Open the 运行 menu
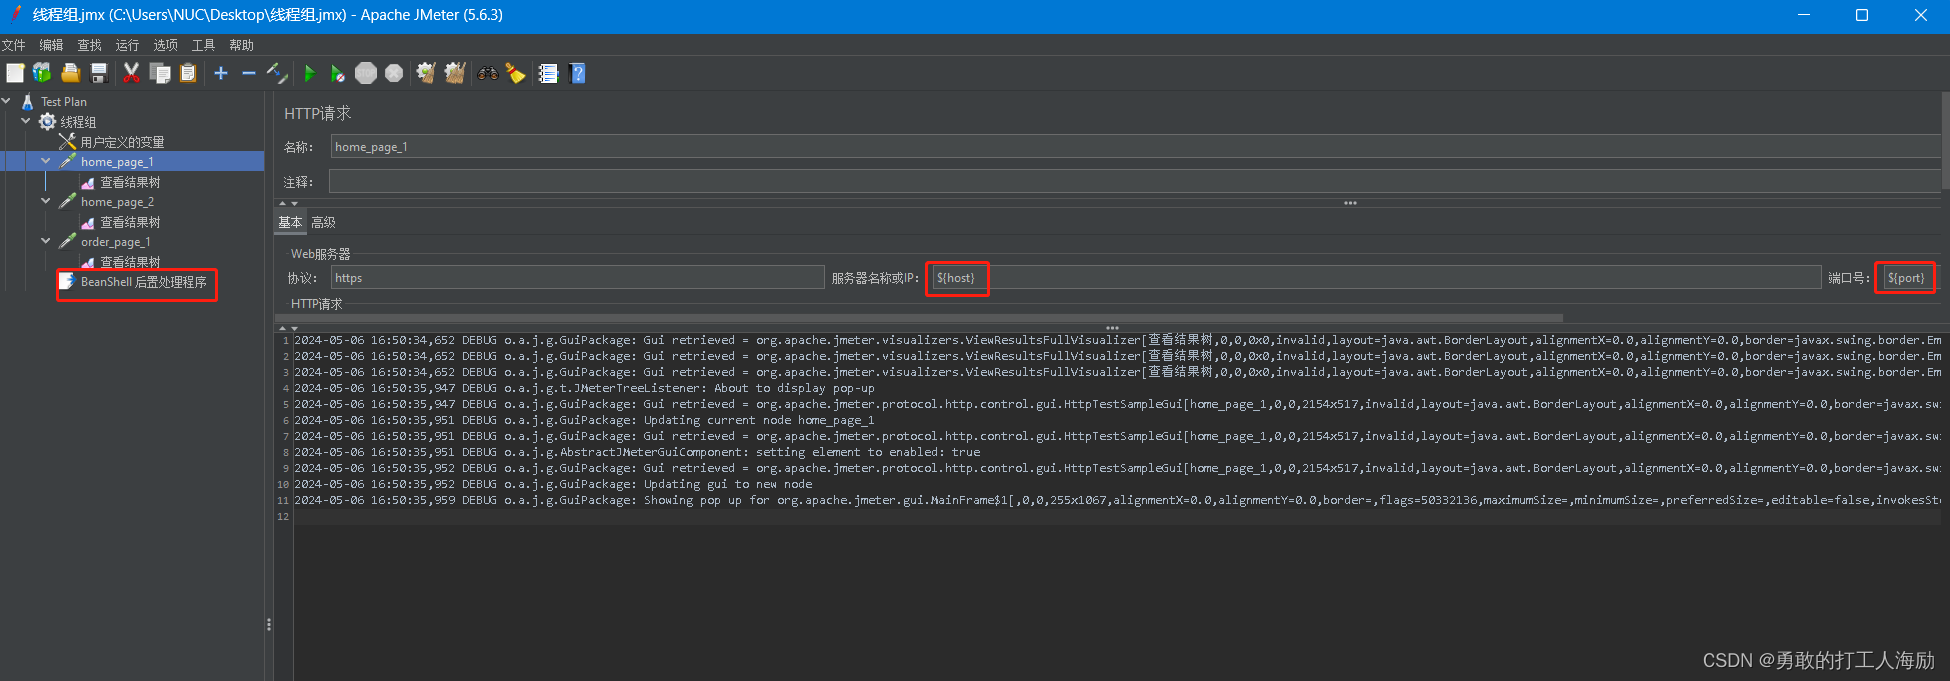 tap(127, 45)
